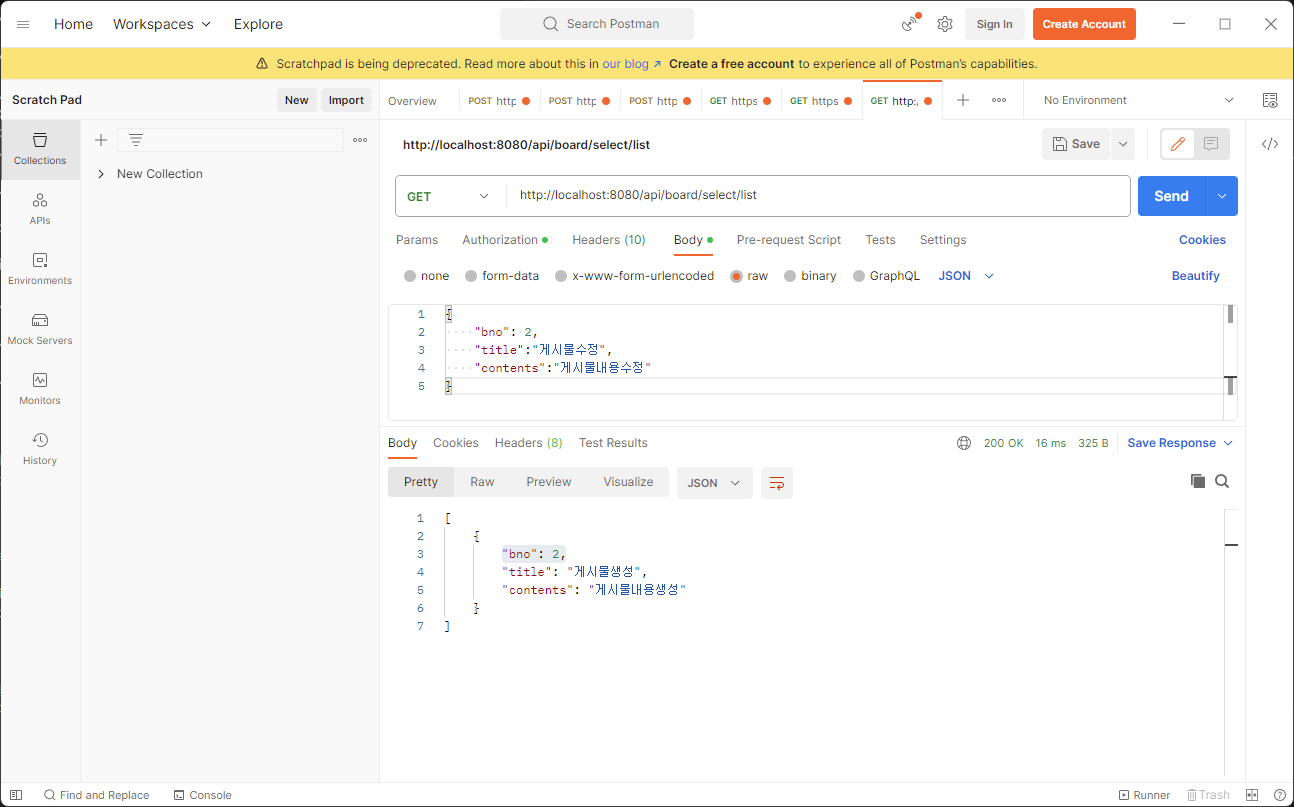1294x807 pixels.
Task: Open the GET method dropdown
Action: tap(450, 196)
